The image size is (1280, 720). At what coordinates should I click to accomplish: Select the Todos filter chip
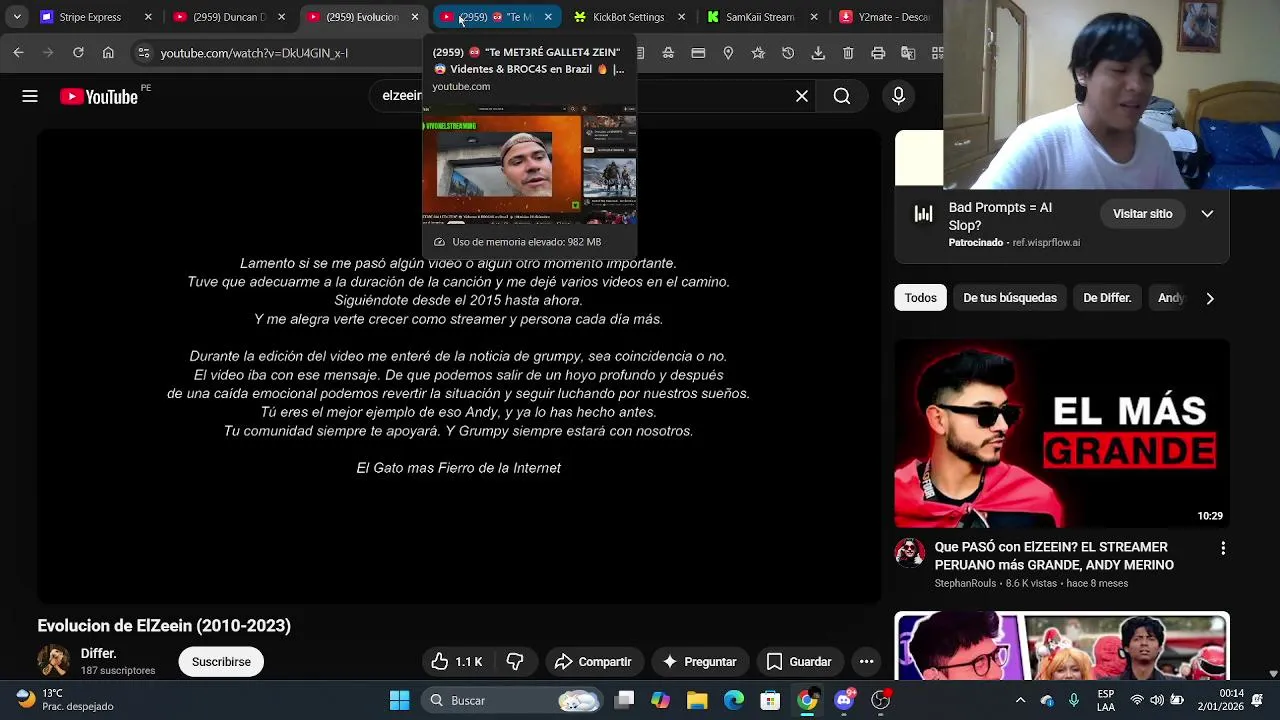coord(921,298)
